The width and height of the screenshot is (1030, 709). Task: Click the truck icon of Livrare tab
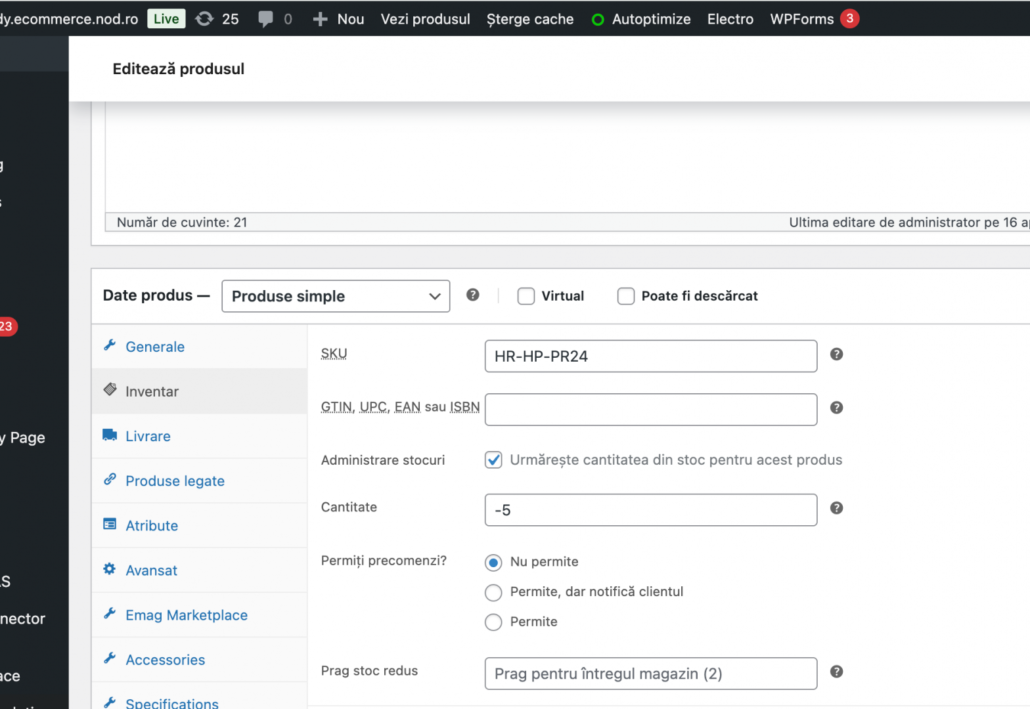point(110,435)
